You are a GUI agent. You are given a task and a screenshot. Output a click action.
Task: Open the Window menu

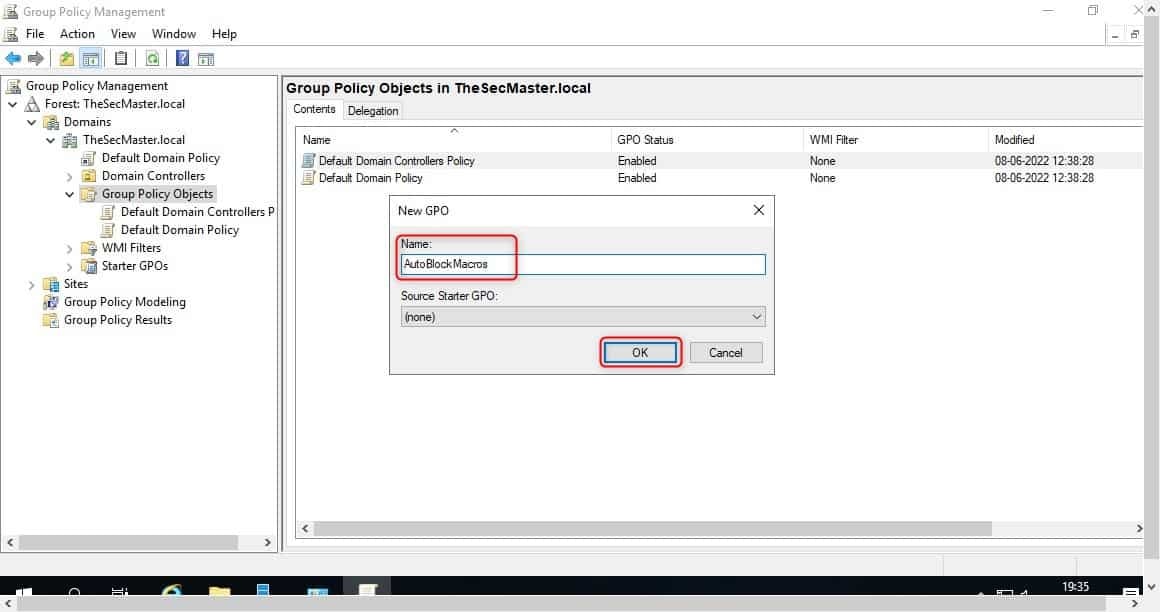pyautogui.click(x=174, y=34)
